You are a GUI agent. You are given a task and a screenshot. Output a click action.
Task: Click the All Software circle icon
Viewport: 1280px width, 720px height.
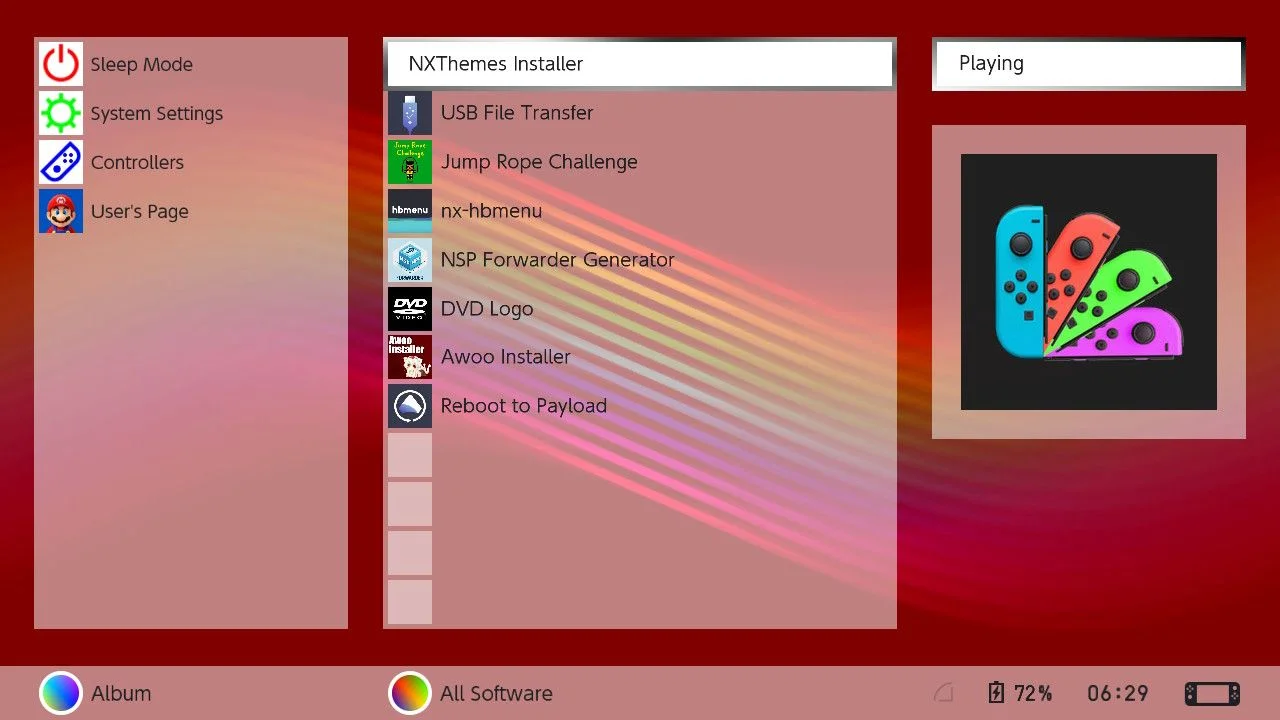point(409,693)
